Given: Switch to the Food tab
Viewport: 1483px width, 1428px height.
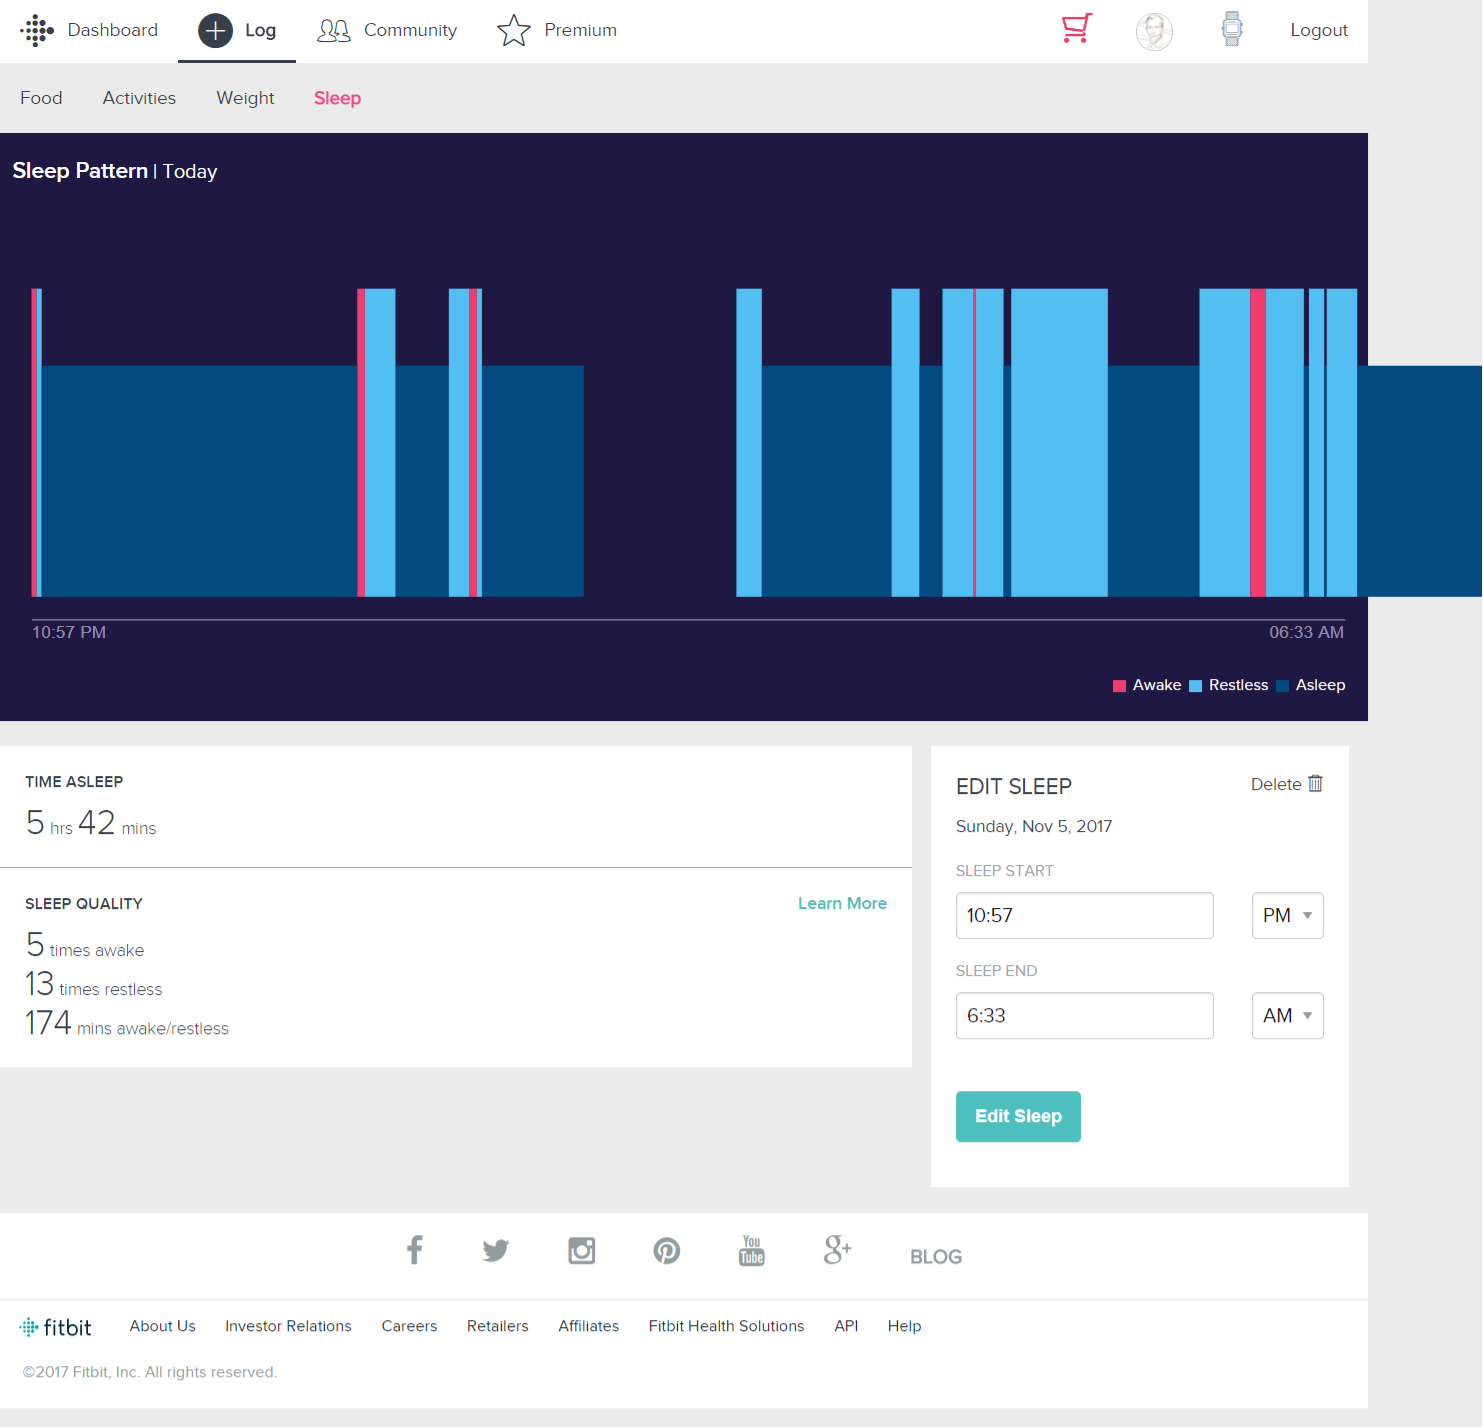Looking at the screenshot, I should pyautogui.click(x=41, y=98).
